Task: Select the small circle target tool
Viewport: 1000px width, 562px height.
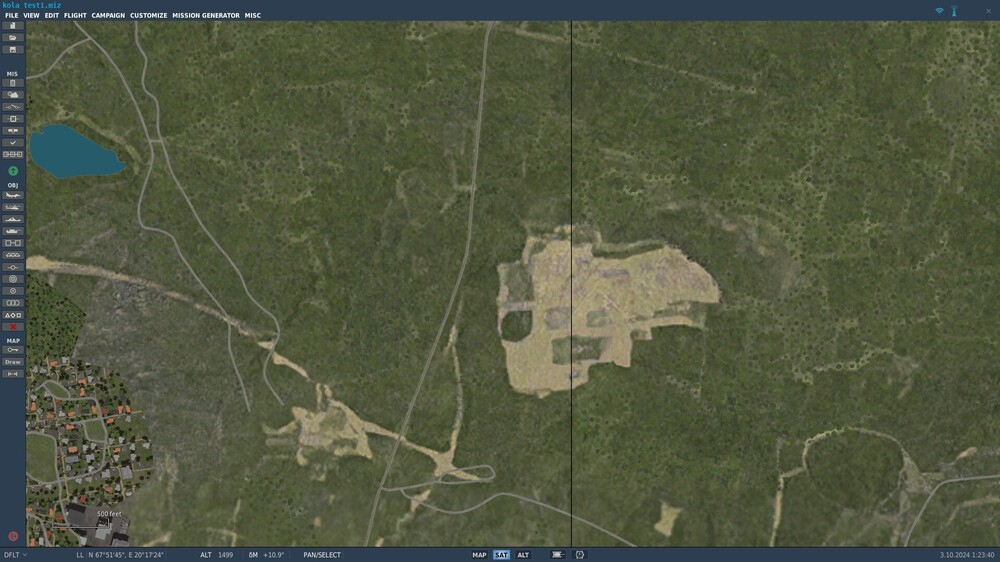Action: coord(13,291)
